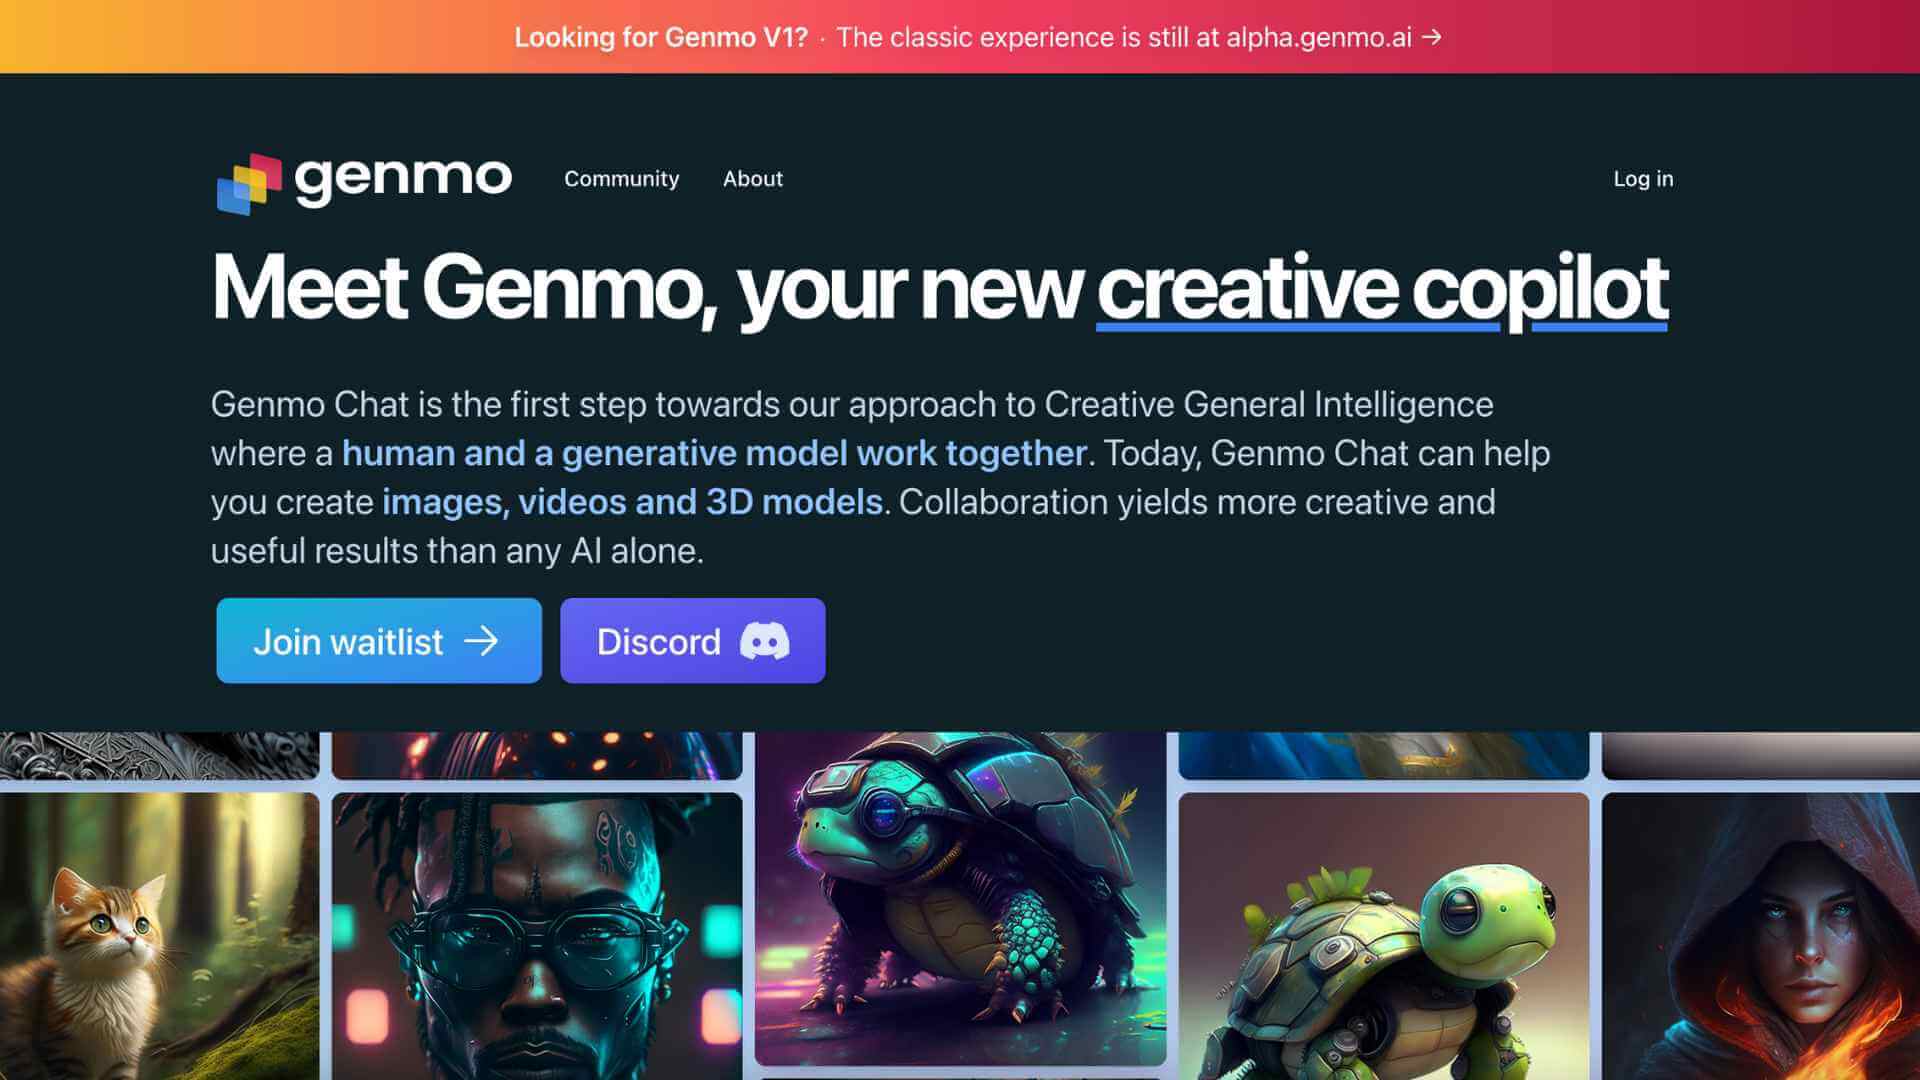Click the Genmo colorful squares logo icon
This screenshot has height=1080, width=1920.
pyautogui.click(x=249, y=183)
